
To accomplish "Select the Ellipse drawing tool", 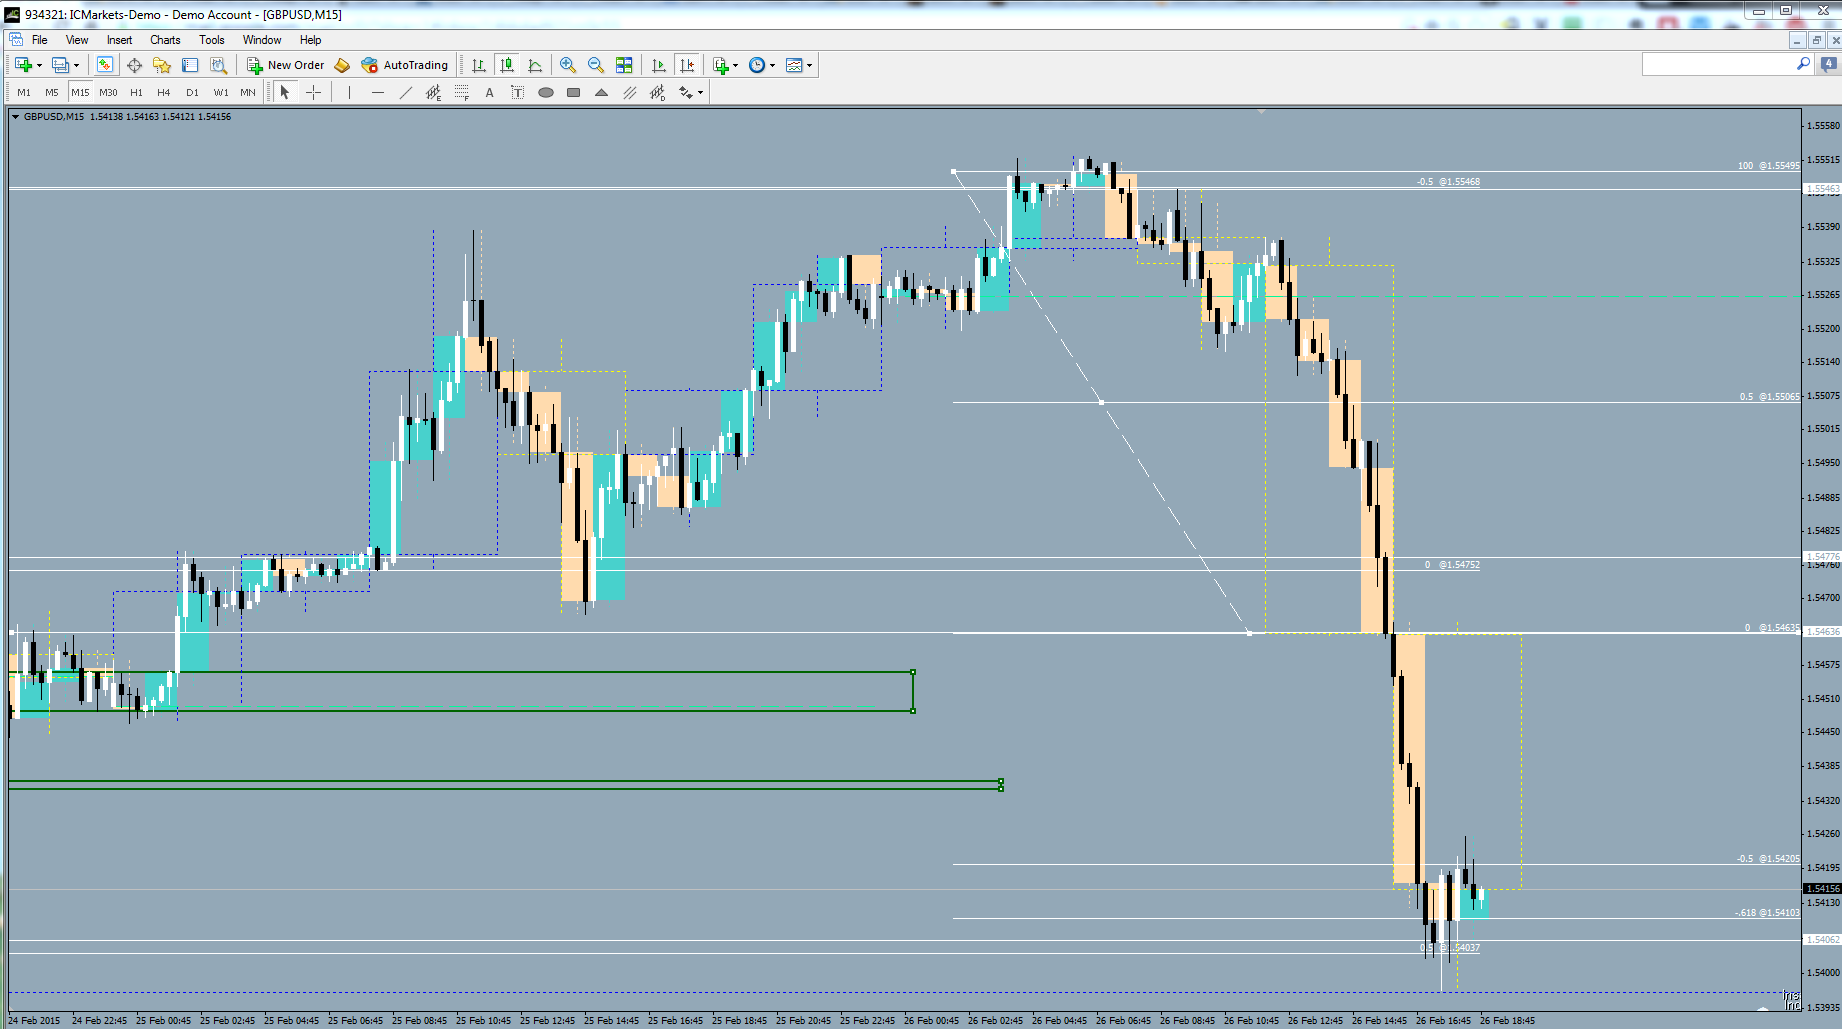I will point(545,92).
